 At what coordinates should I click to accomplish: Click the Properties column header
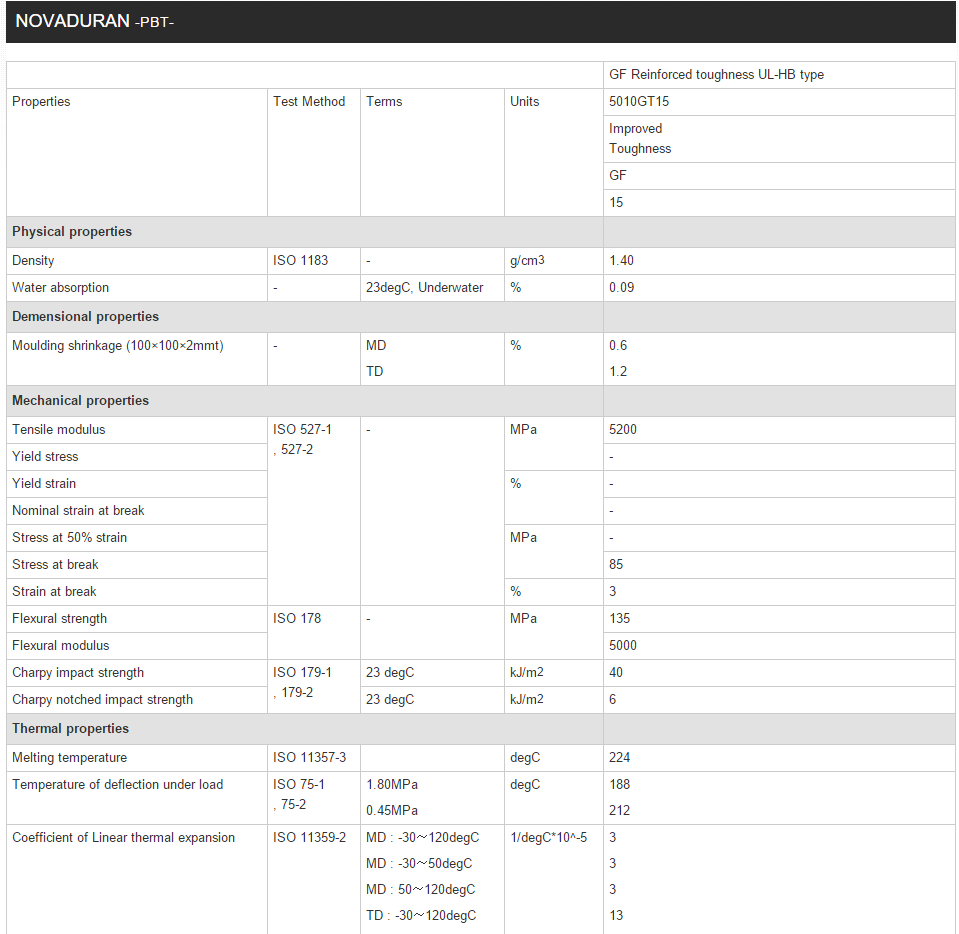click(x=41, y=102)
